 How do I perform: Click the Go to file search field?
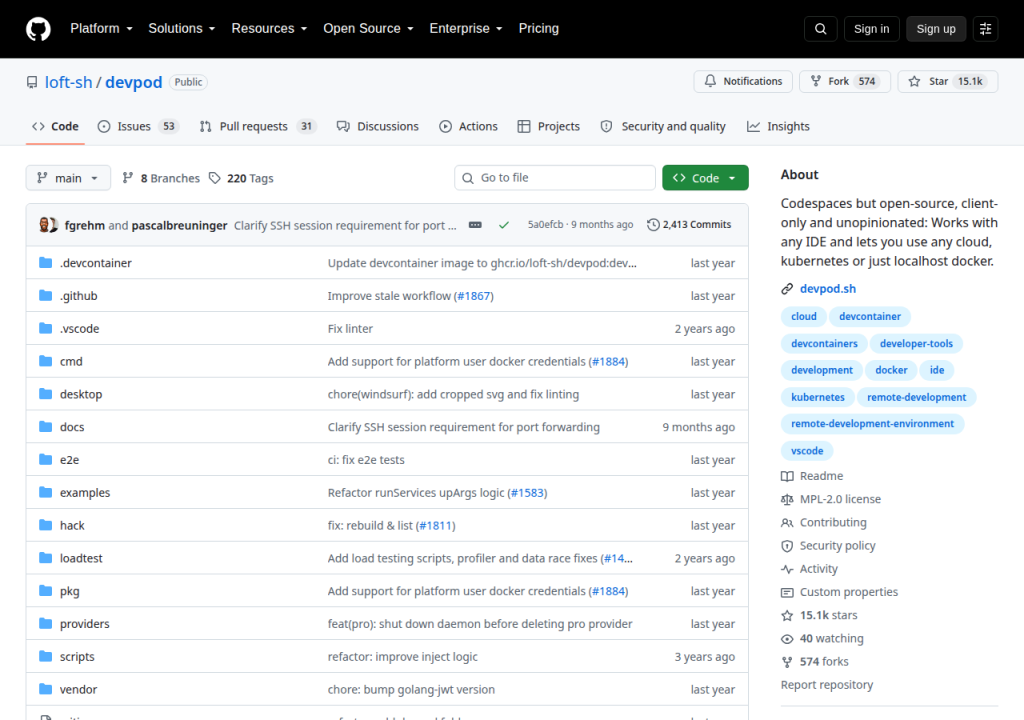pos(554,178)
